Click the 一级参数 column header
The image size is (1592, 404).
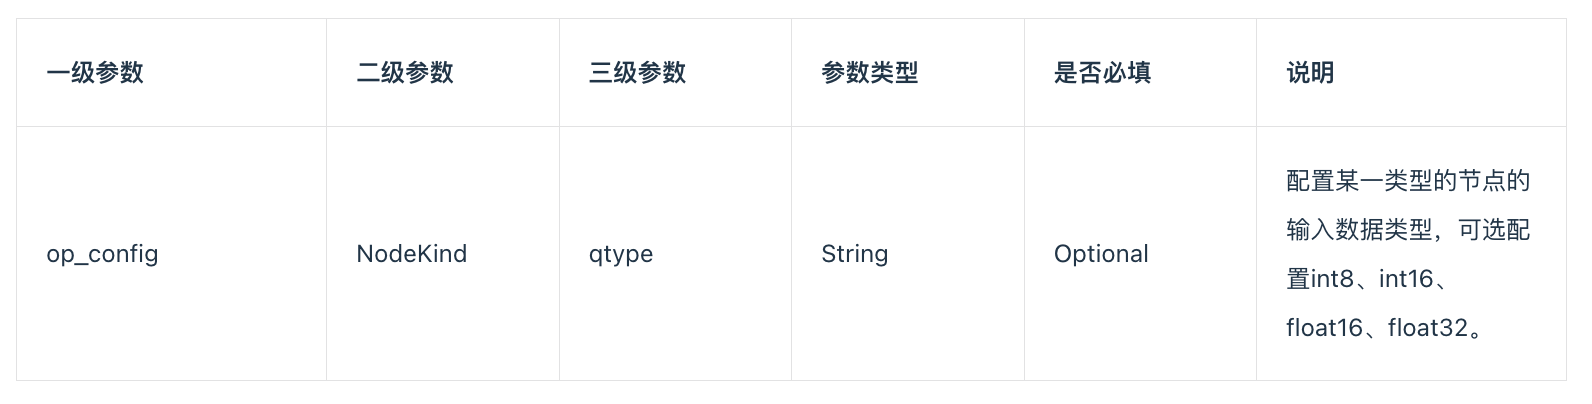tap(95, 73)
